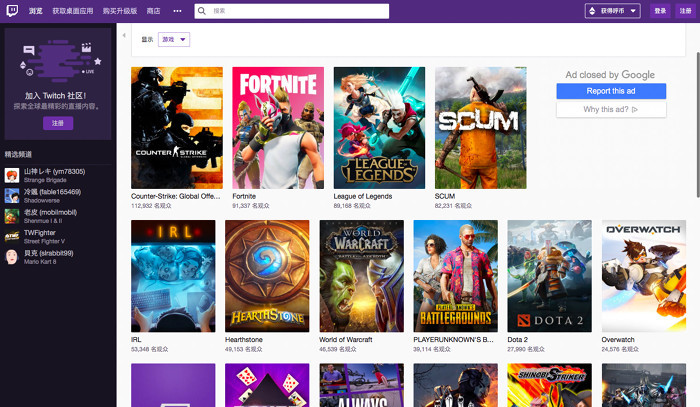Screen dimensions: 700x407
Task: Click World of Warcraft title link
Action: coord(346,340)
